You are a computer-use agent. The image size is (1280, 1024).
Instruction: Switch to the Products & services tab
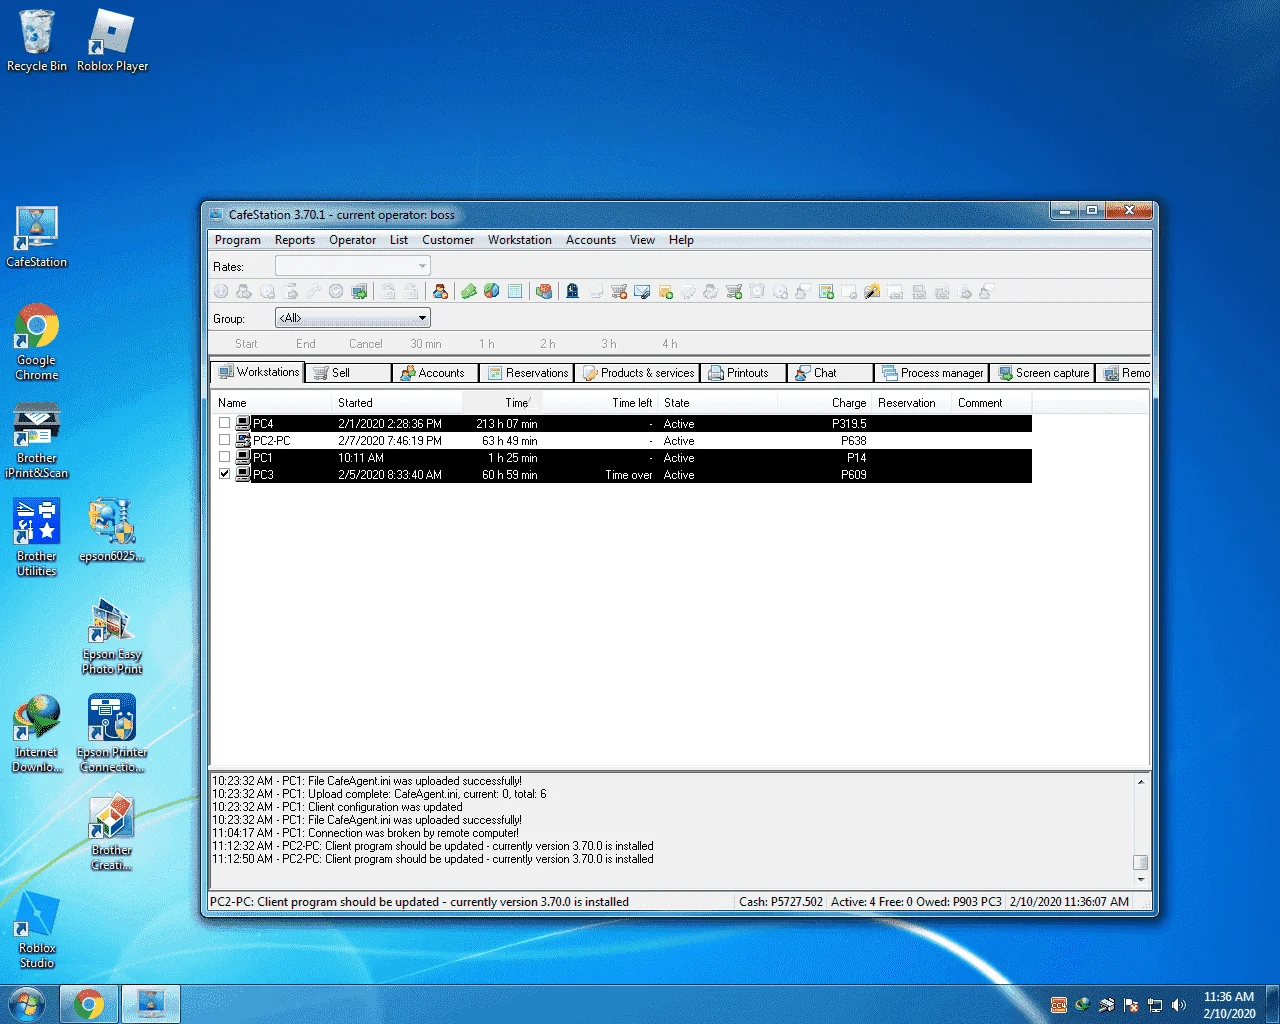tap(637, 373)
